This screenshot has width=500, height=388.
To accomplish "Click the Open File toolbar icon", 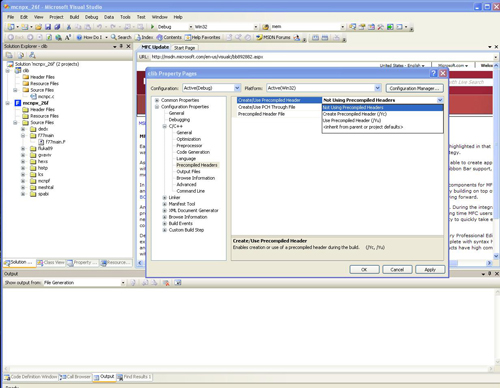I will (38, 27).
